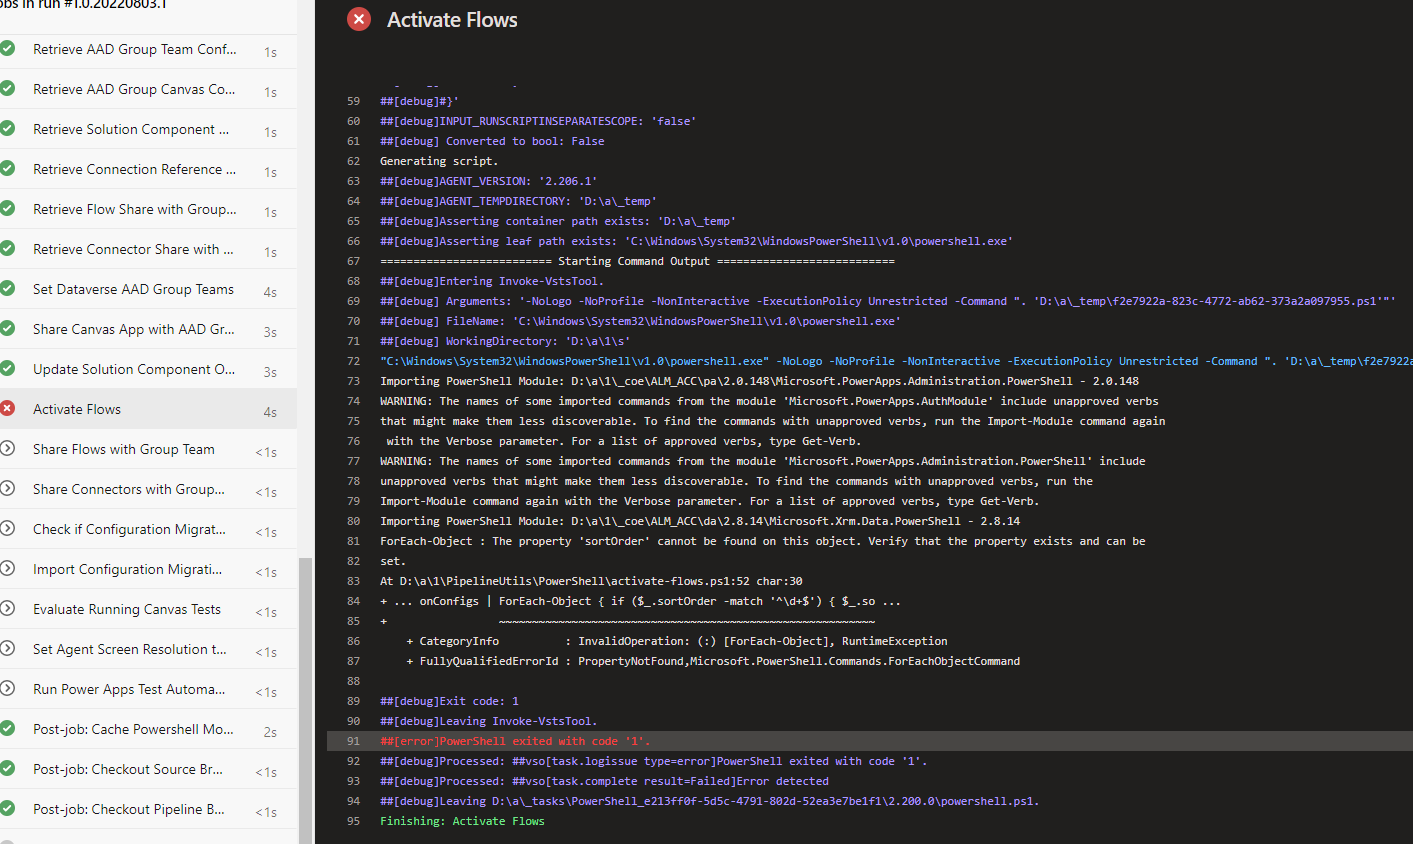Select the Import Configuration Migration step
This screenshot has height=844, width=1413.
point(130,569)
